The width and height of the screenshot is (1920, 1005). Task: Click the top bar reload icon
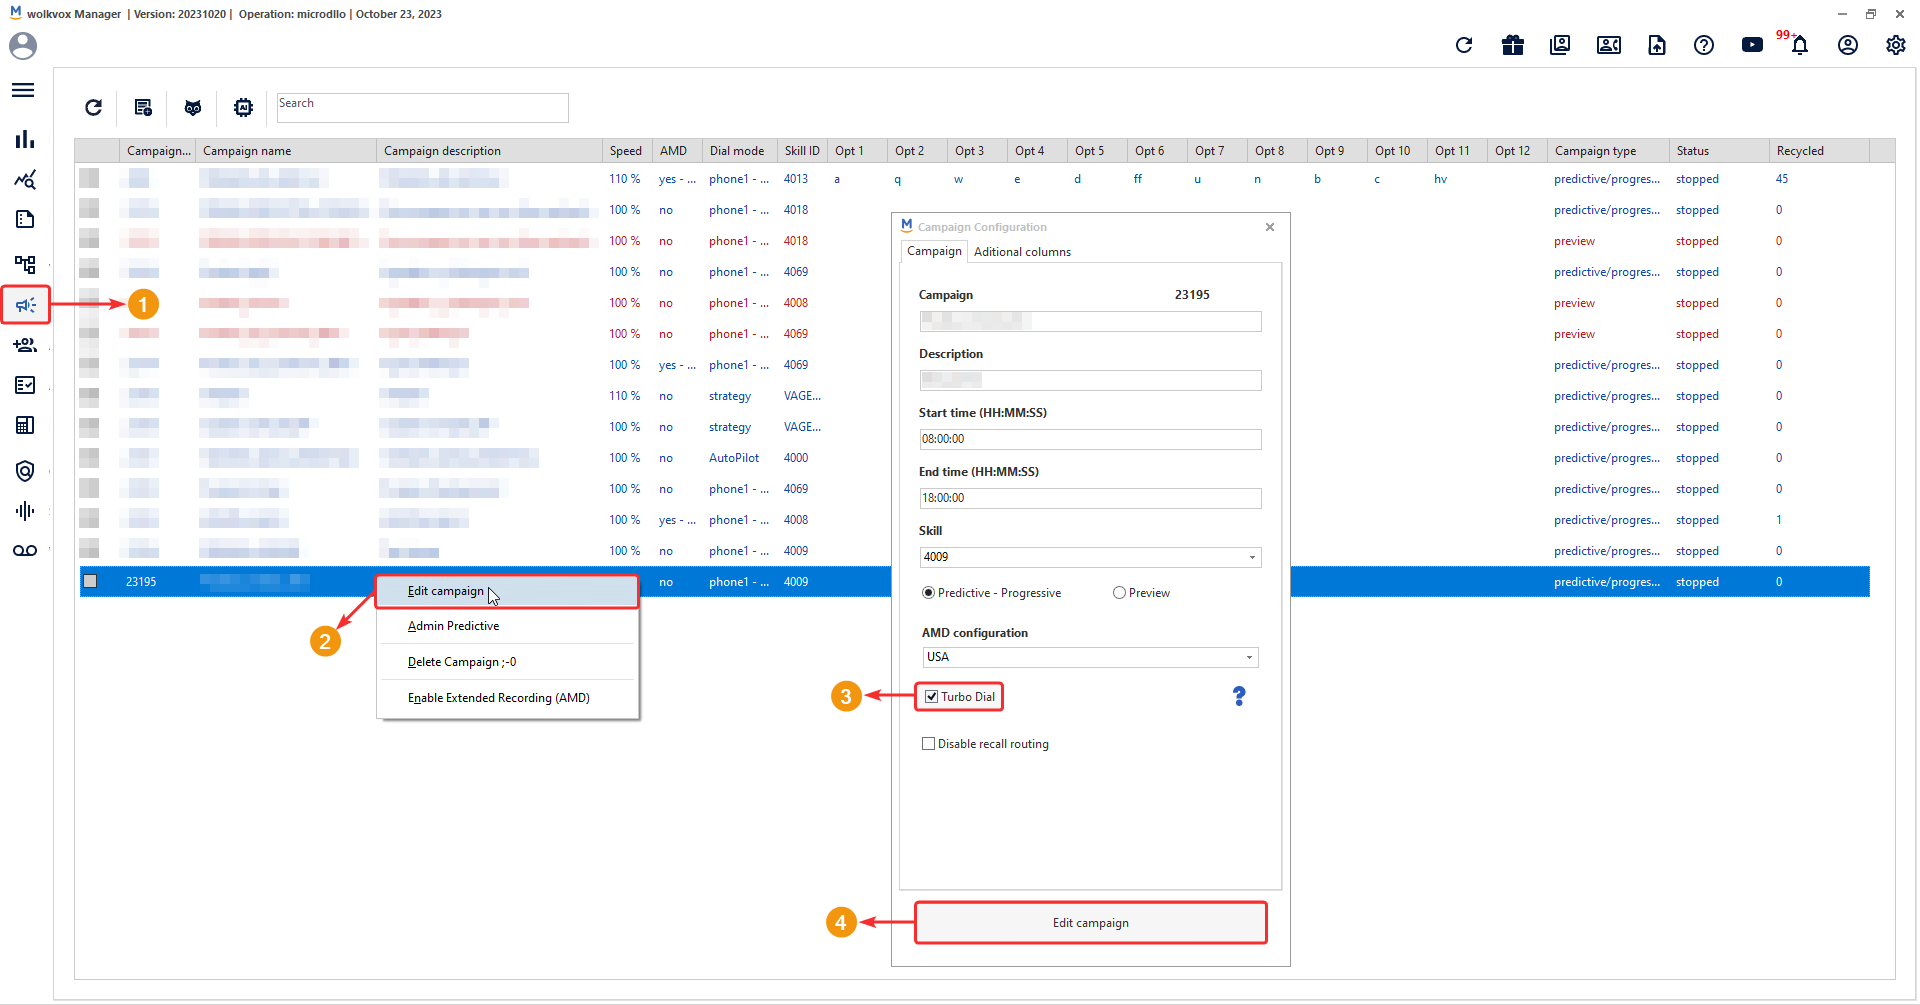(1464, 45)
